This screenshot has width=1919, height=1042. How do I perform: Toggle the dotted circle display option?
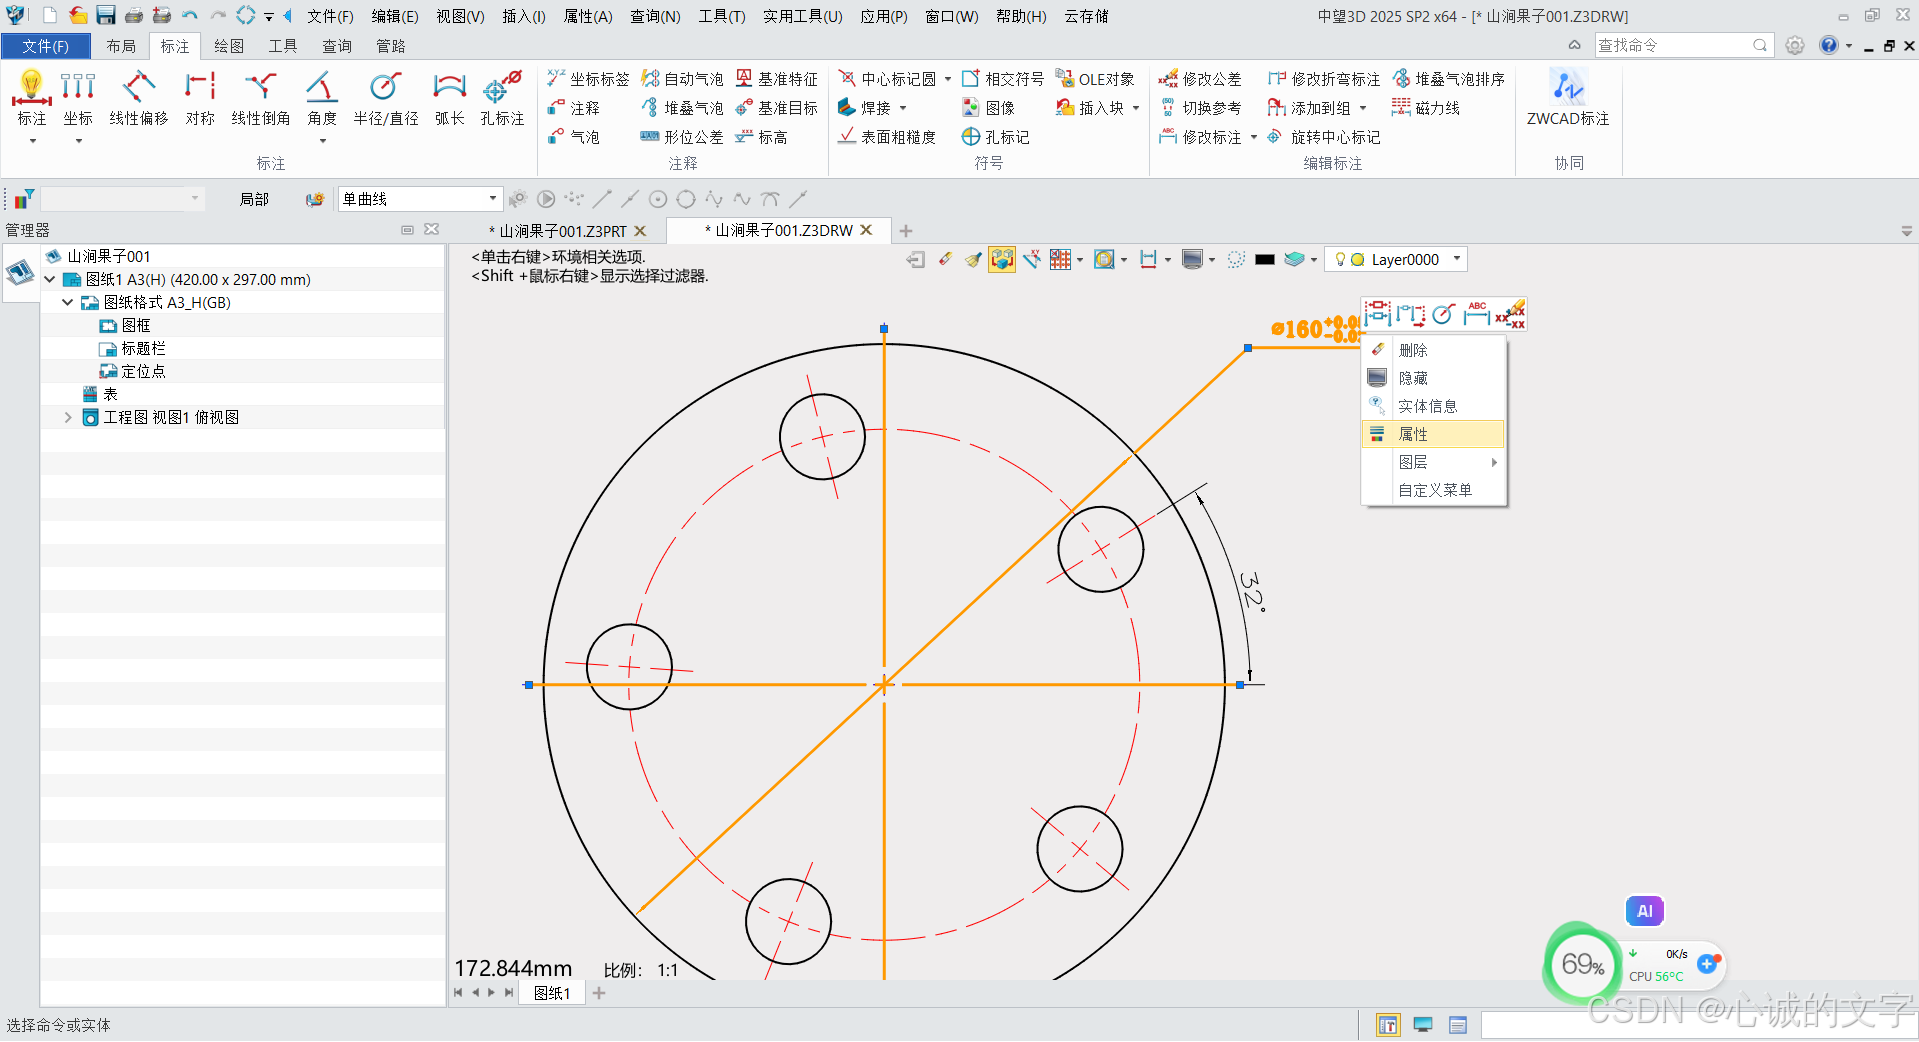[x=1236, y=260]
